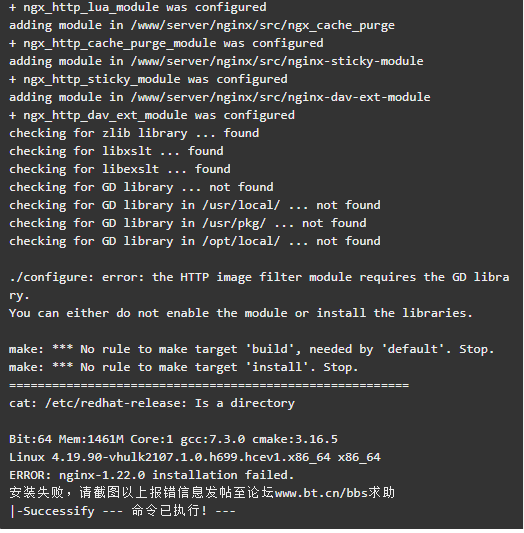Click the 'GD library in /opt/local/' line
This screenshot has height=533, width=524.
(x=195, y=241)
